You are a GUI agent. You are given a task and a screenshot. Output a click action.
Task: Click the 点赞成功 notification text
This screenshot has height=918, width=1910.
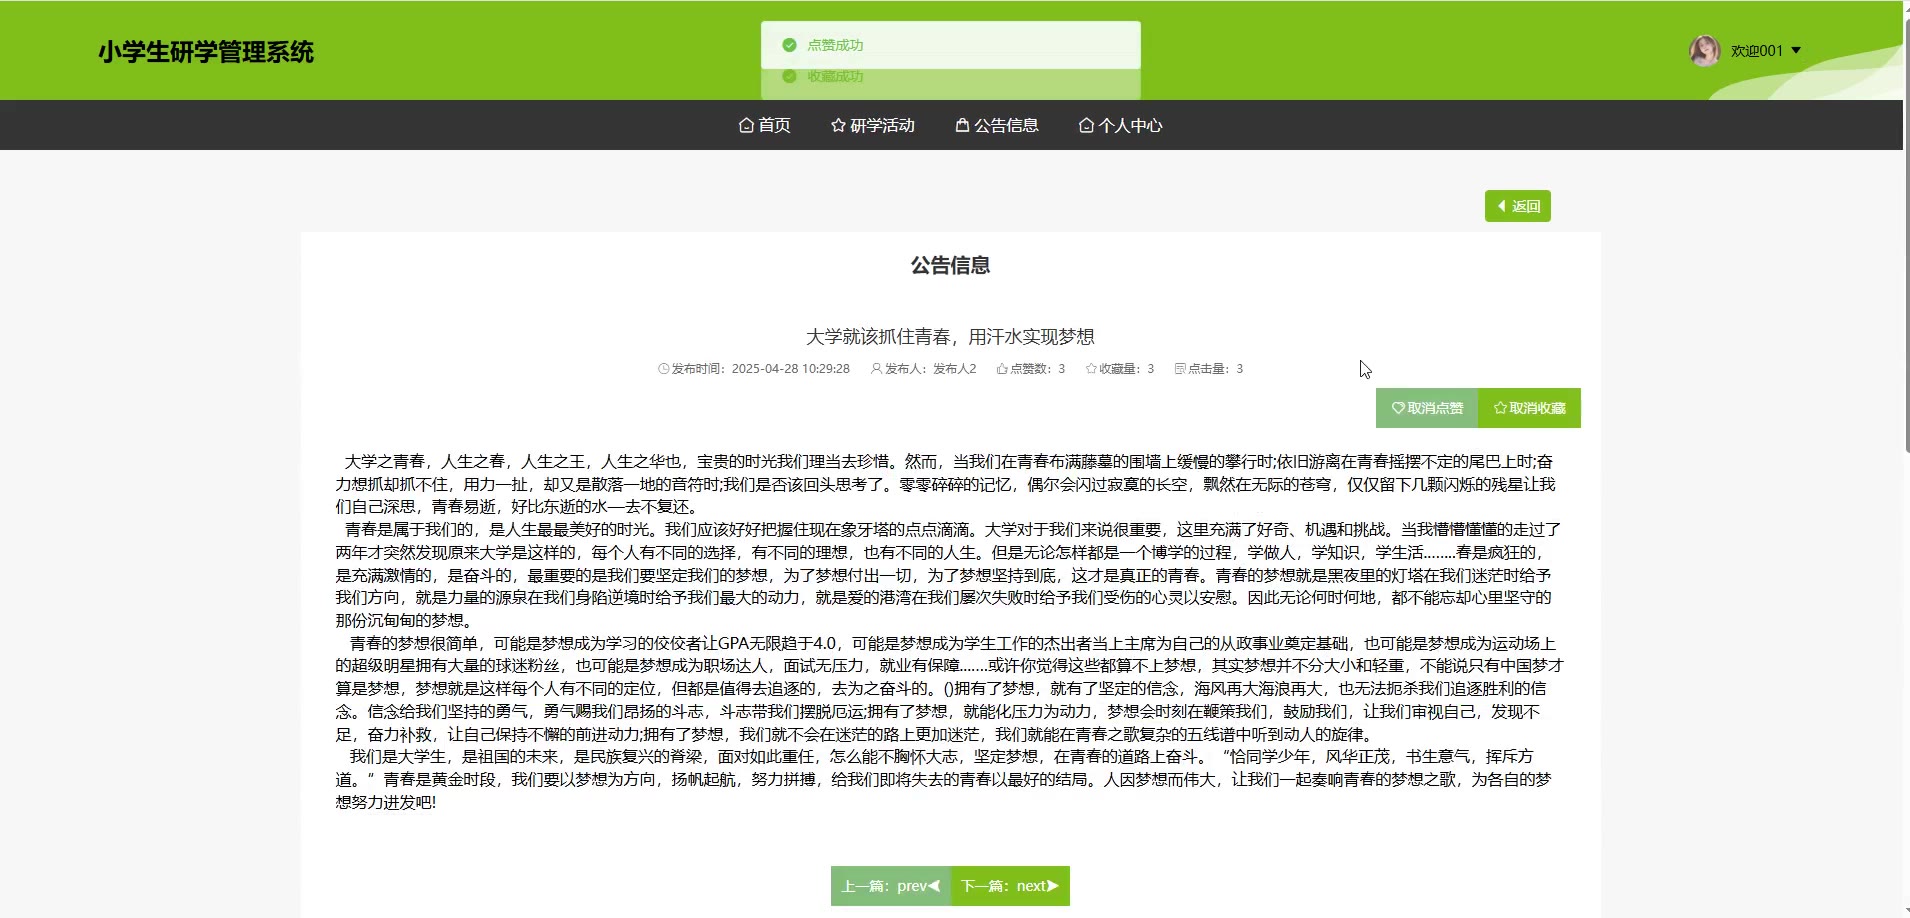(x=835, y=45)
